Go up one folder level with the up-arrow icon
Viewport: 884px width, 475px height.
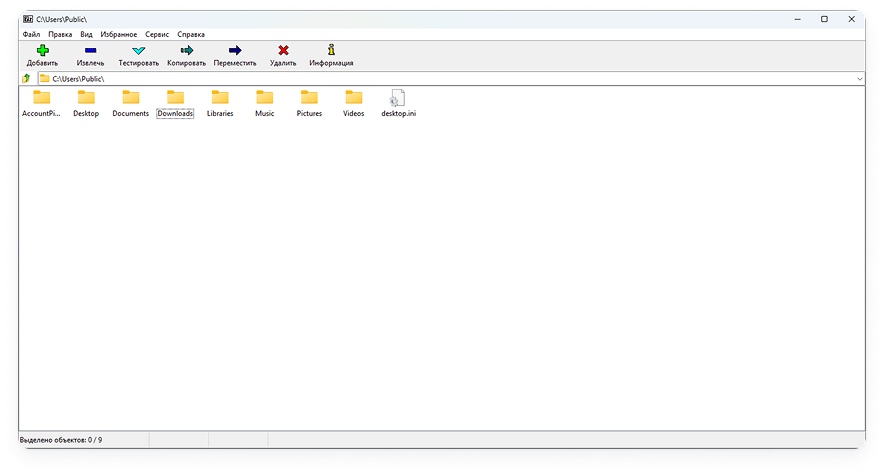tap(26, 78)
